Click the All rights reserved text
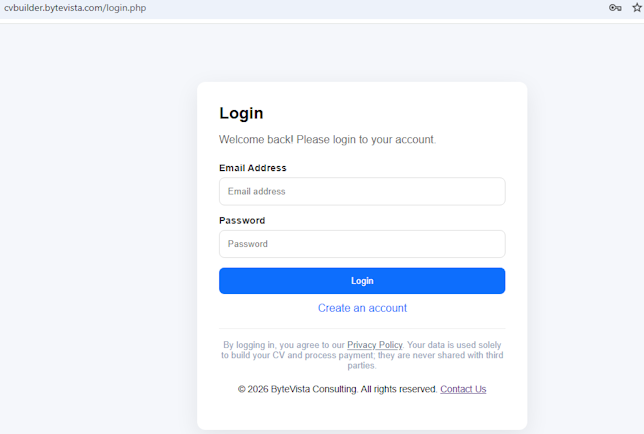The image size is (644, 434). click(x=398, y=389)
